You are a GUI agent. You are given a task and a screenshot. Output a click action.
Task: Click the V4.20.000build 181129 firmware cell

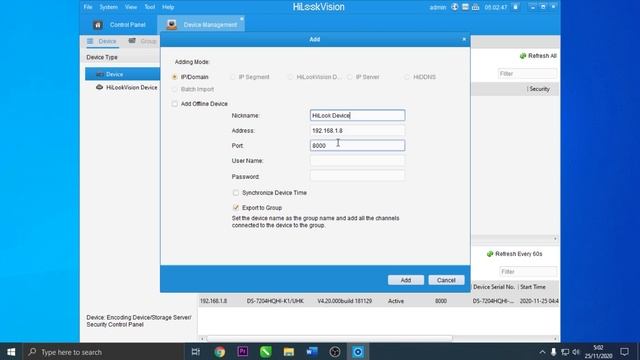pos(344,301)
